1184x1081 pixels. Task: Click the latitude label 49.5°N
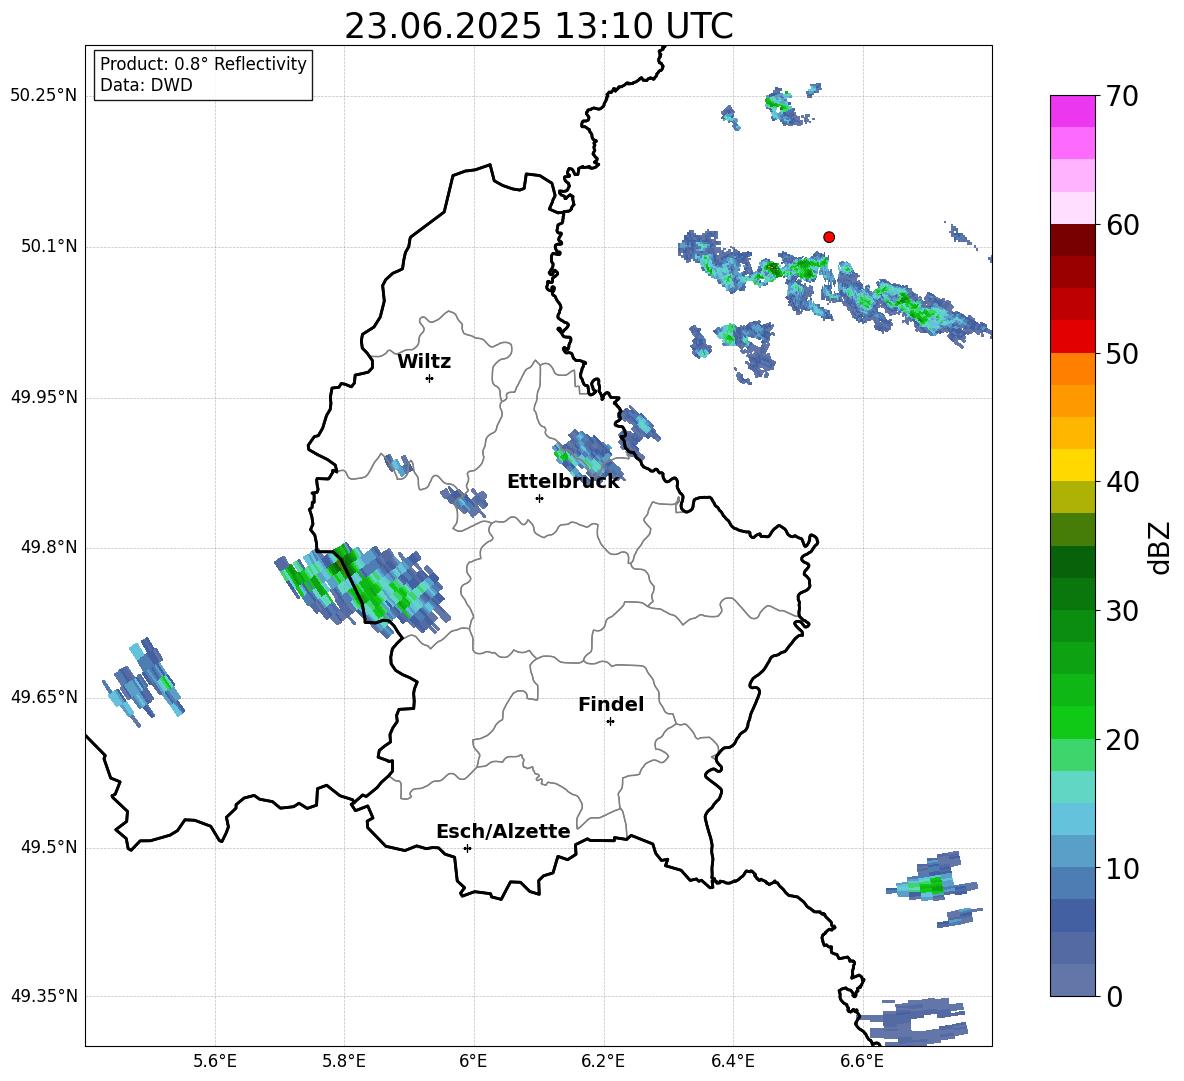[x=49, y=847]
